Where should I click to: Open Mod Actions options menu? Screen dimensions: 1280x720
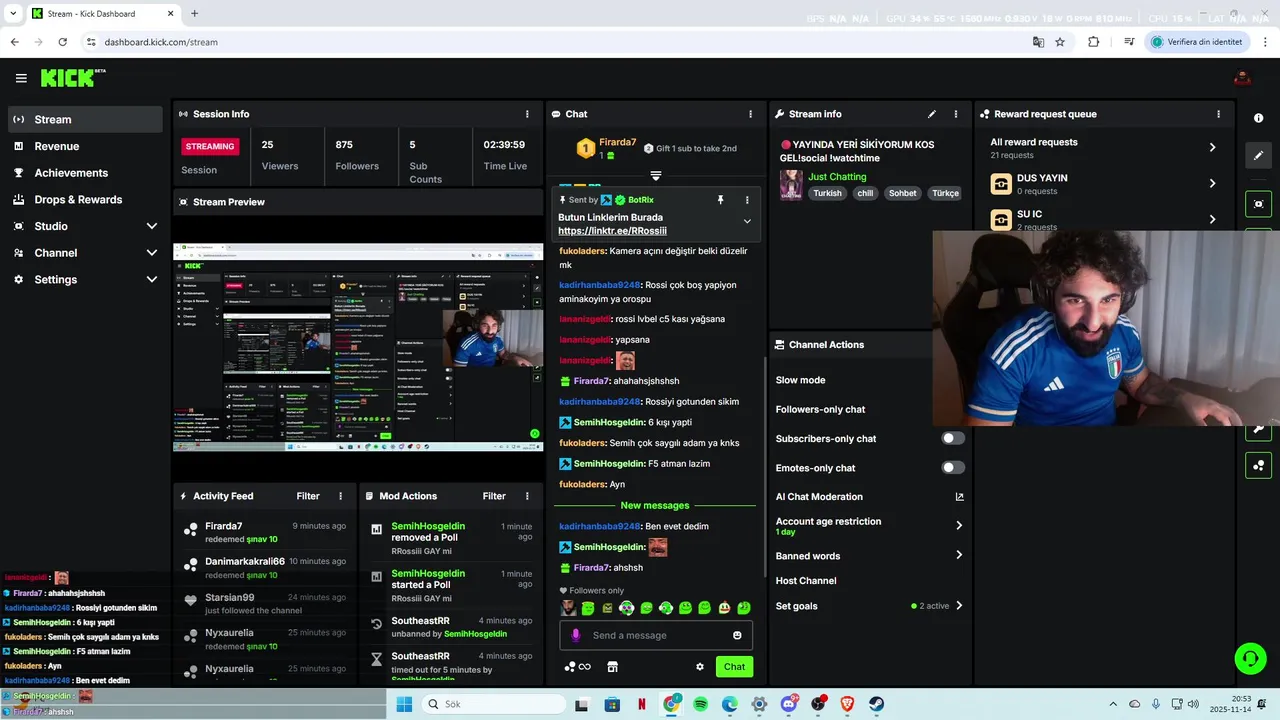click(x=527, y=496)
